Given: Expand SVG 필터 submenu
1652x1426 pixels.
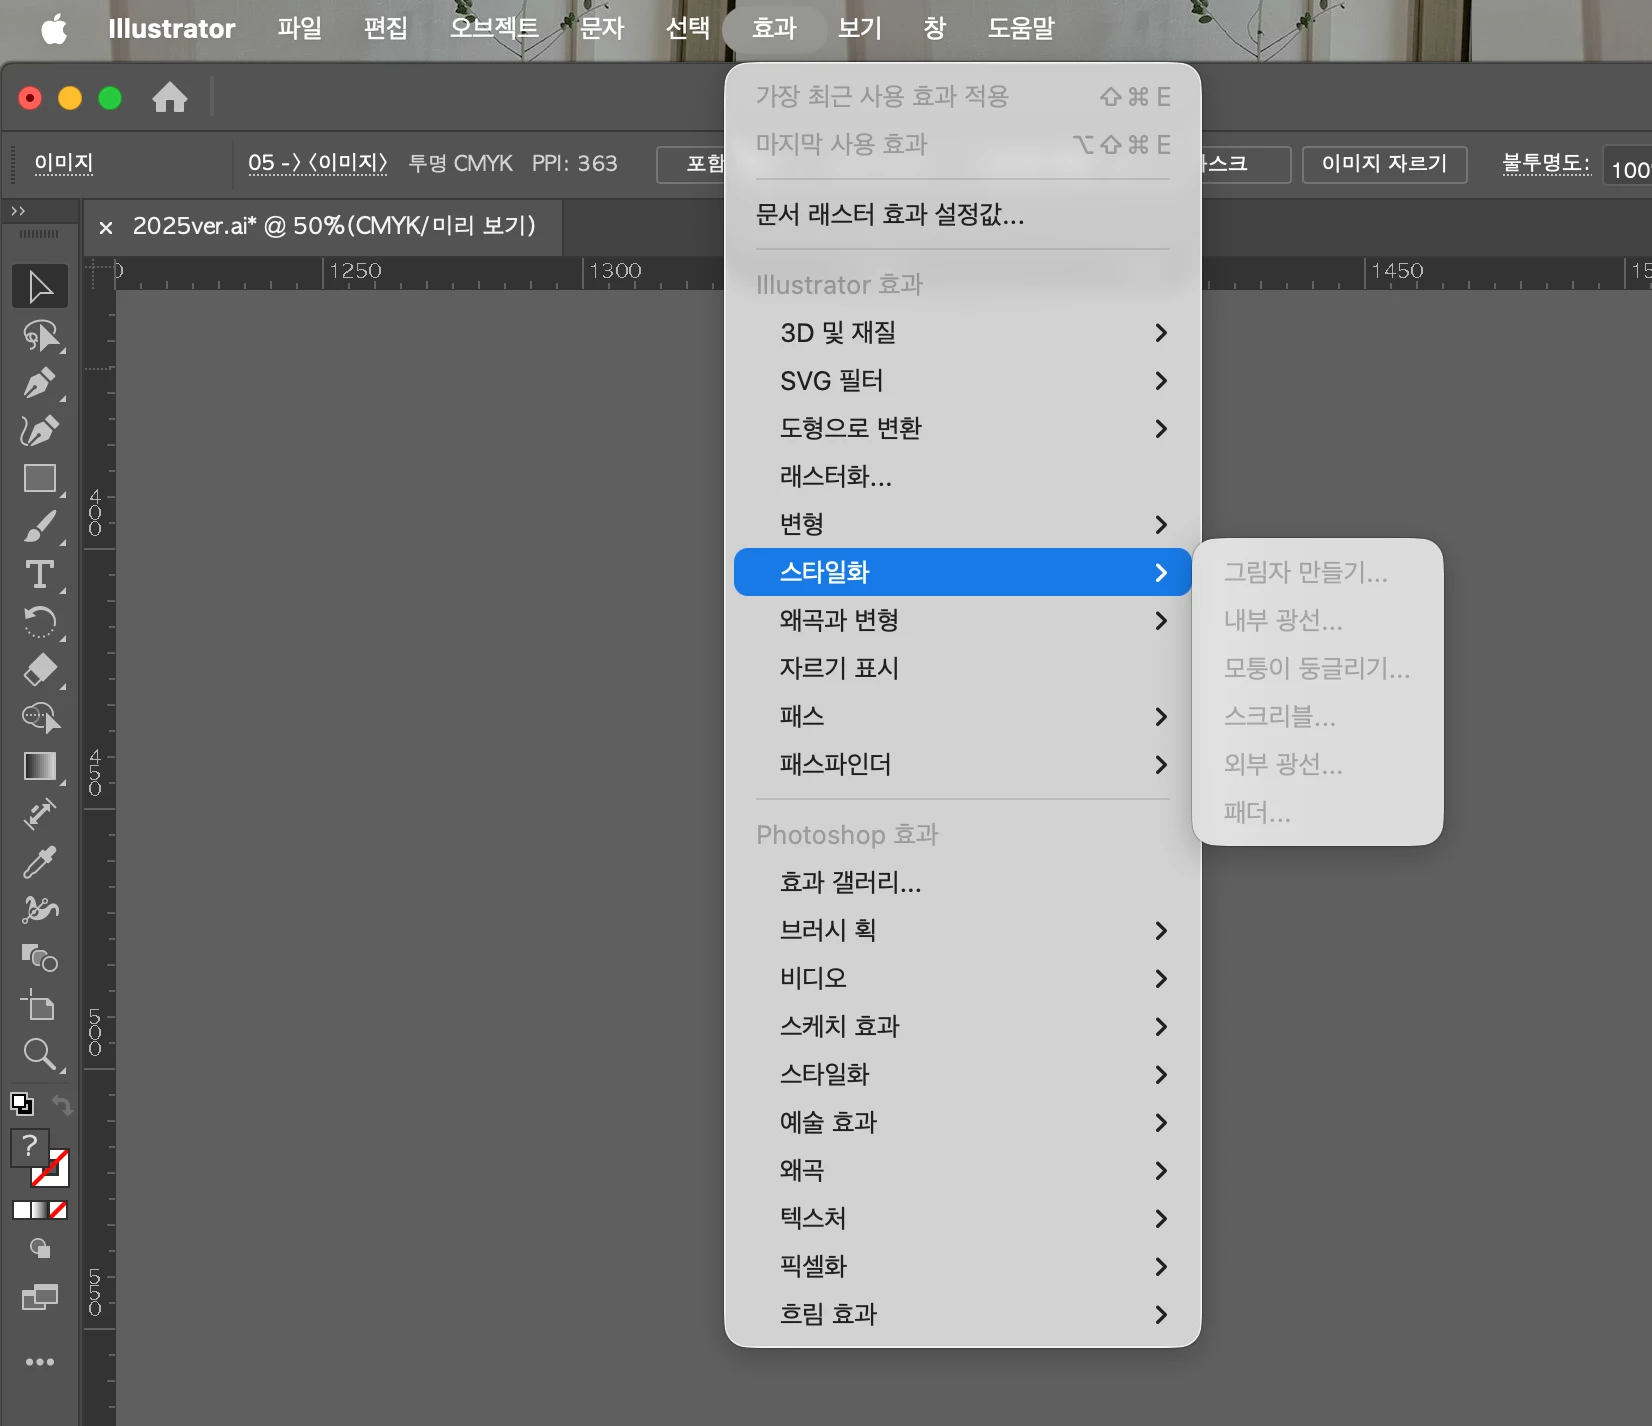Looking at the screenshot, I should (x=962, y=380).
